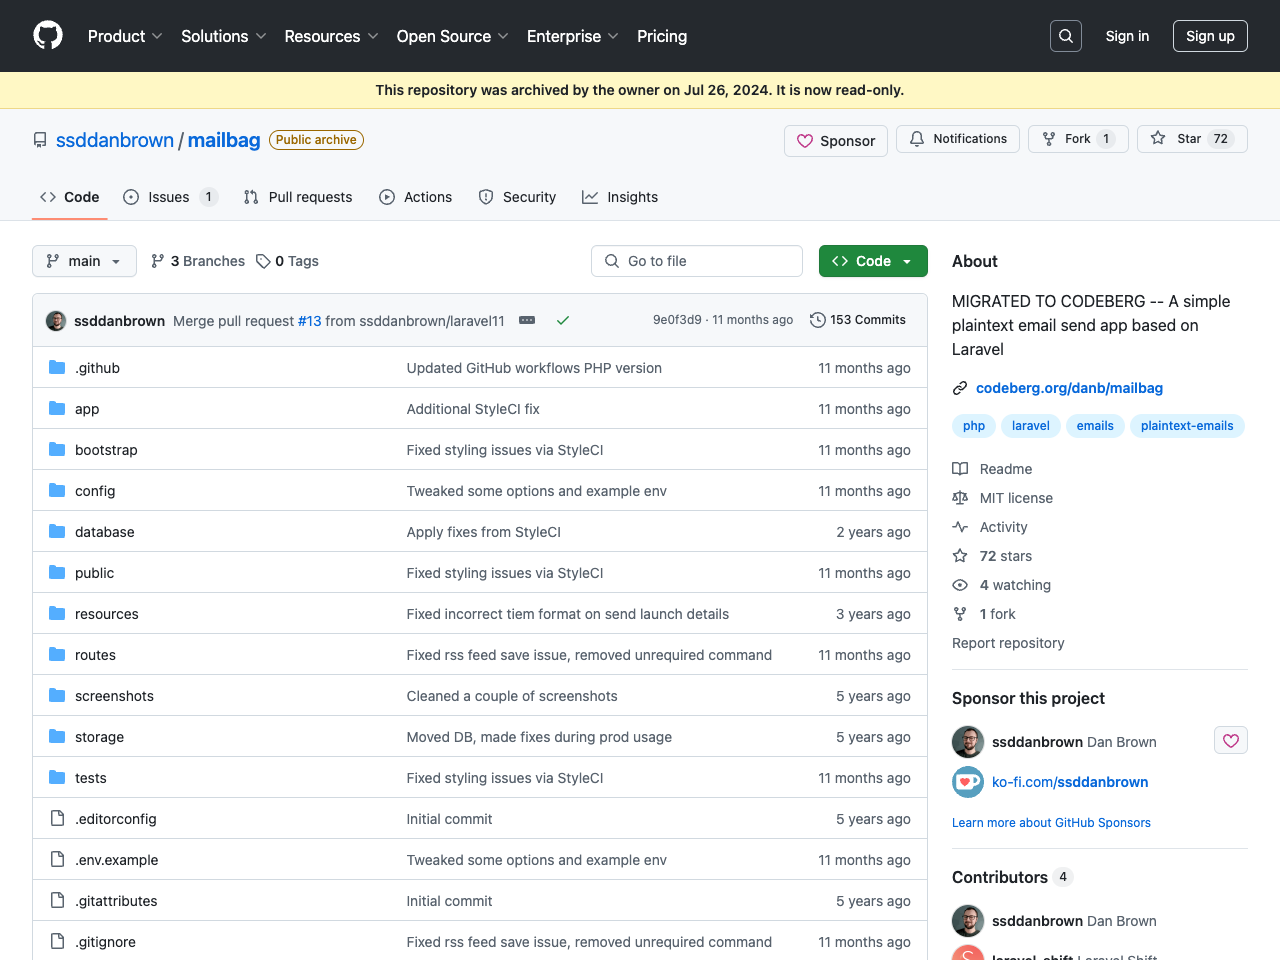
Task: Open the mailbag repository name link
Action: [224, 140]
